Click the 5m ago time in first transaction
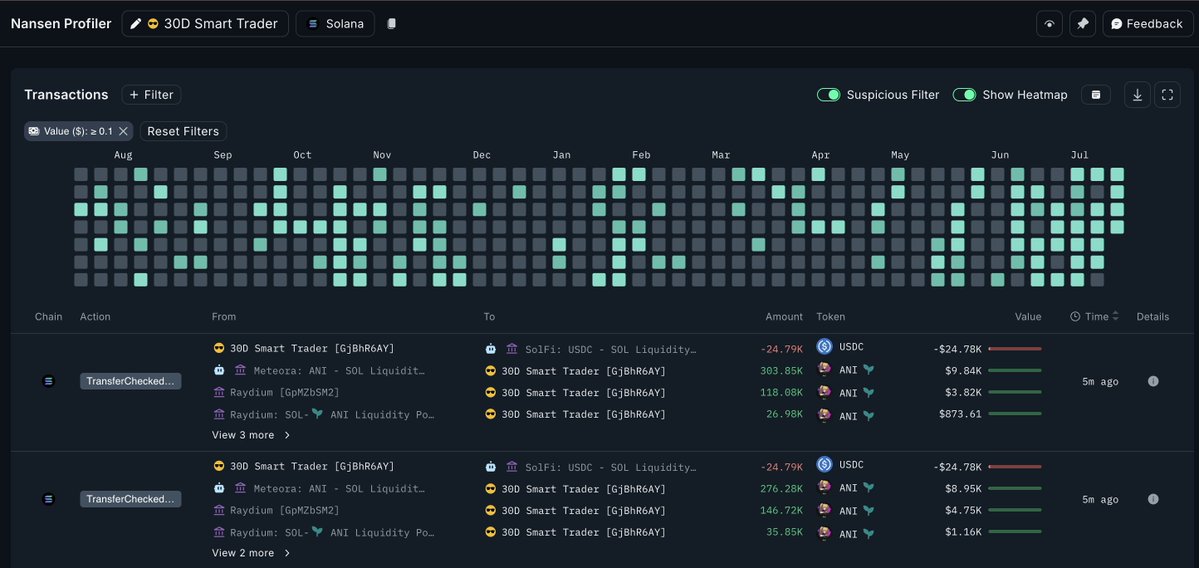This screenshot has width=1199, height=568. pos(1100,381)
